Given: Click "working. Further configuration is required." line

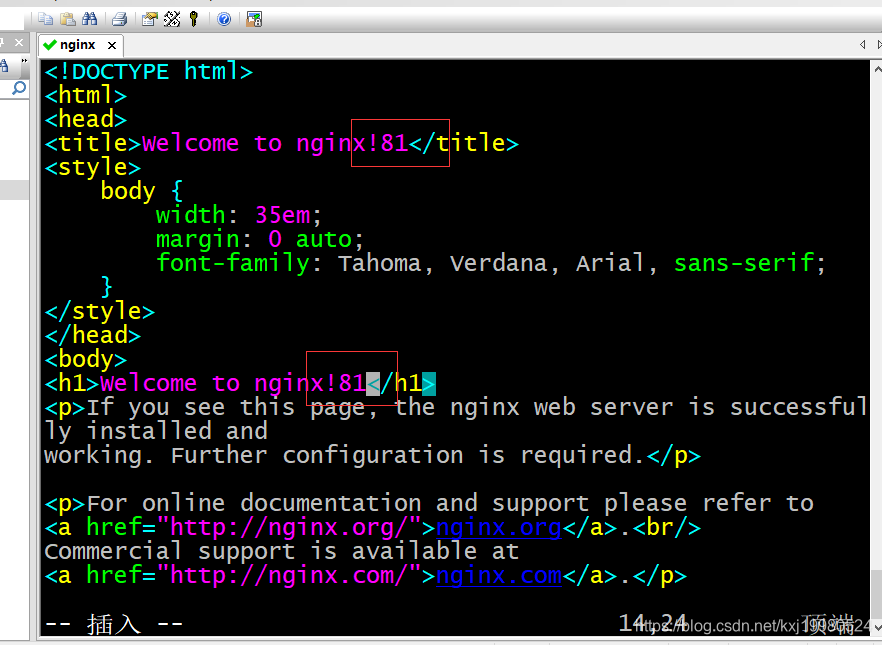Looking at the screenshot, I should coord(344,455).
